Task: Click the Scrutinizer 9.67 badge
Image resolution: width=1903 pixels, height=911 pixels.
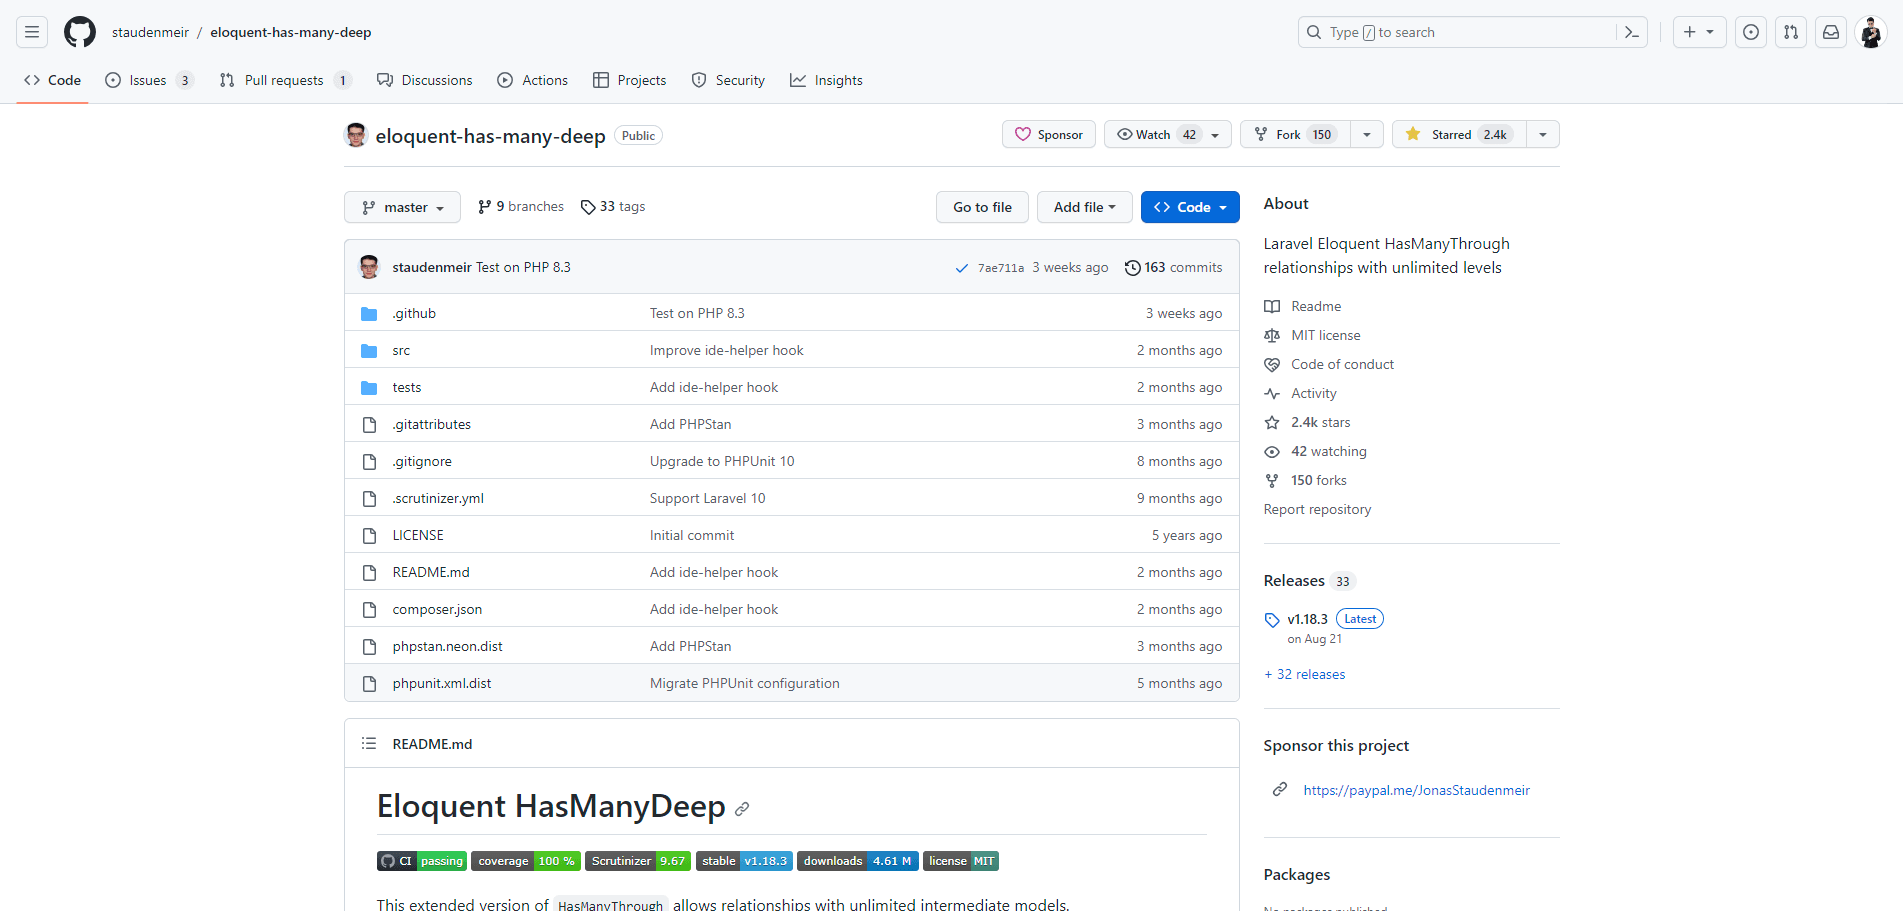Action: coord(638,861)
